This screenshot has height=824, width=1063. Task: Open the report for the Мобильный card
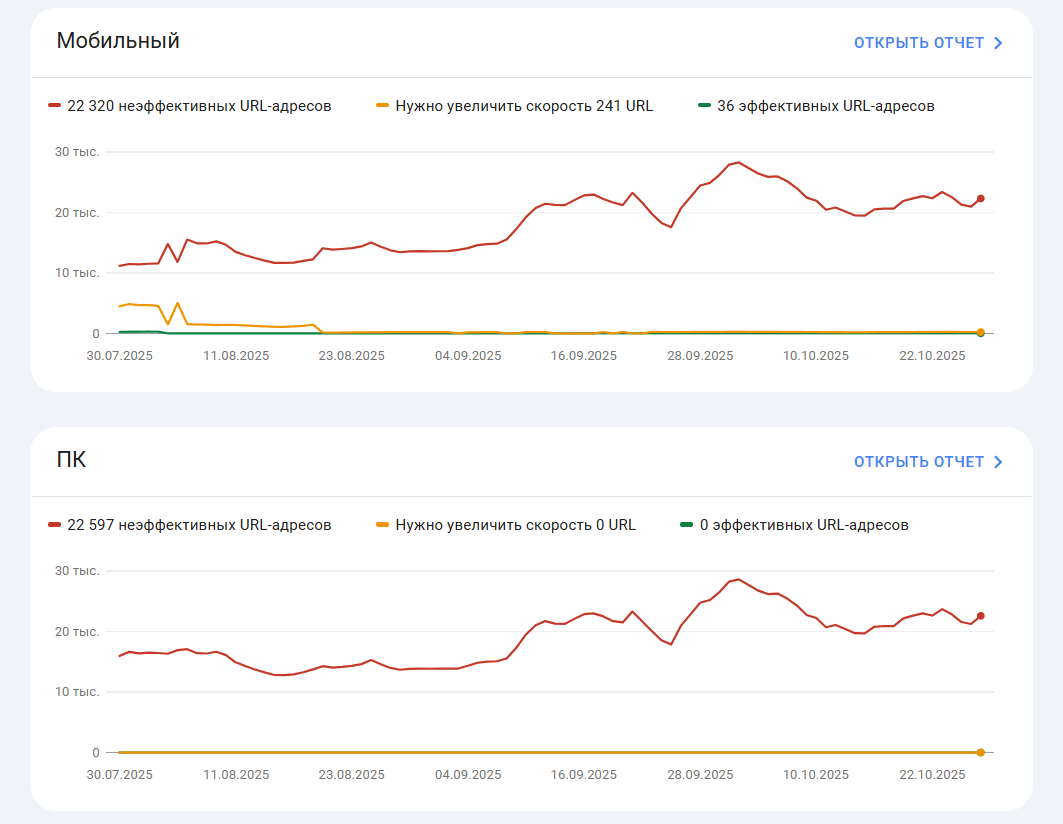[x=918, y=43]
